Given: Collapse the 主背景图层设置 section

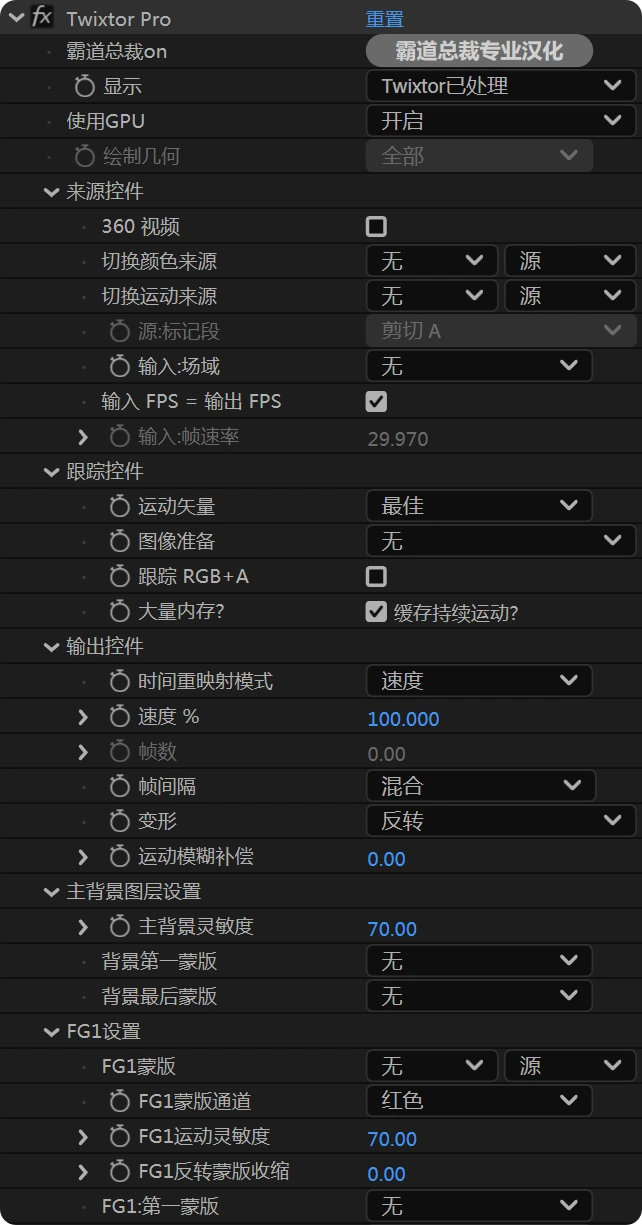Looking at the screenshot, I should click(51, 892).
